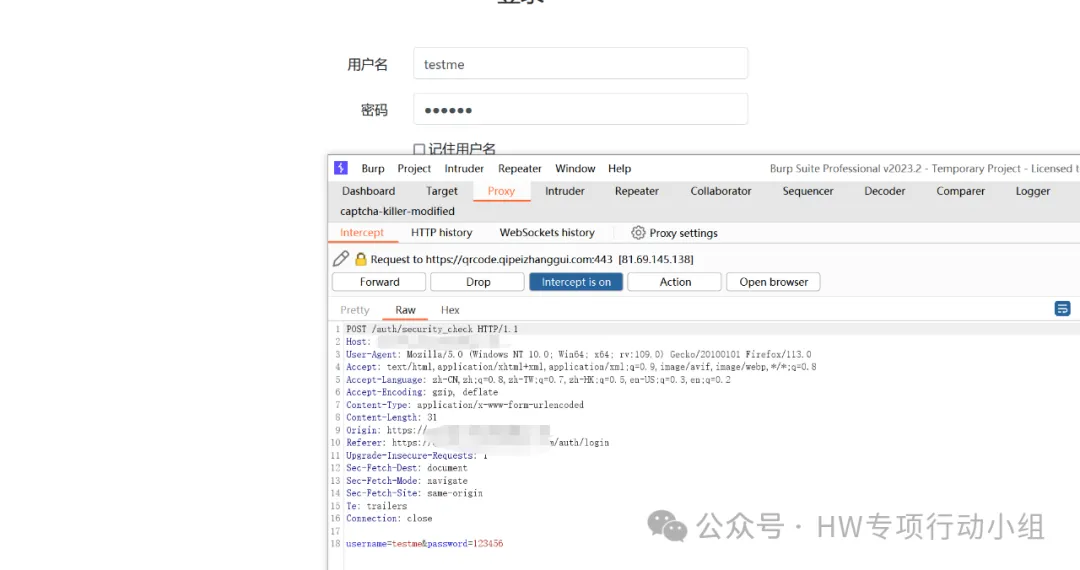Click the Te: trailers line
The image size is (1080, 570).
tap(376, 506)
